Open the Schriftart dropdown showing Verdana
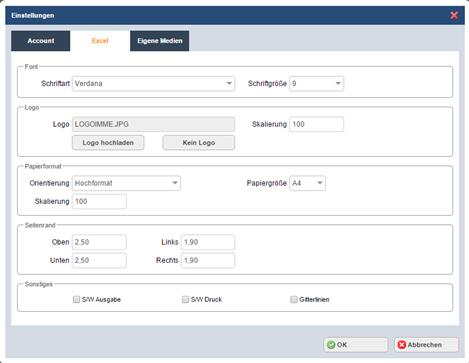 point(153,83)
